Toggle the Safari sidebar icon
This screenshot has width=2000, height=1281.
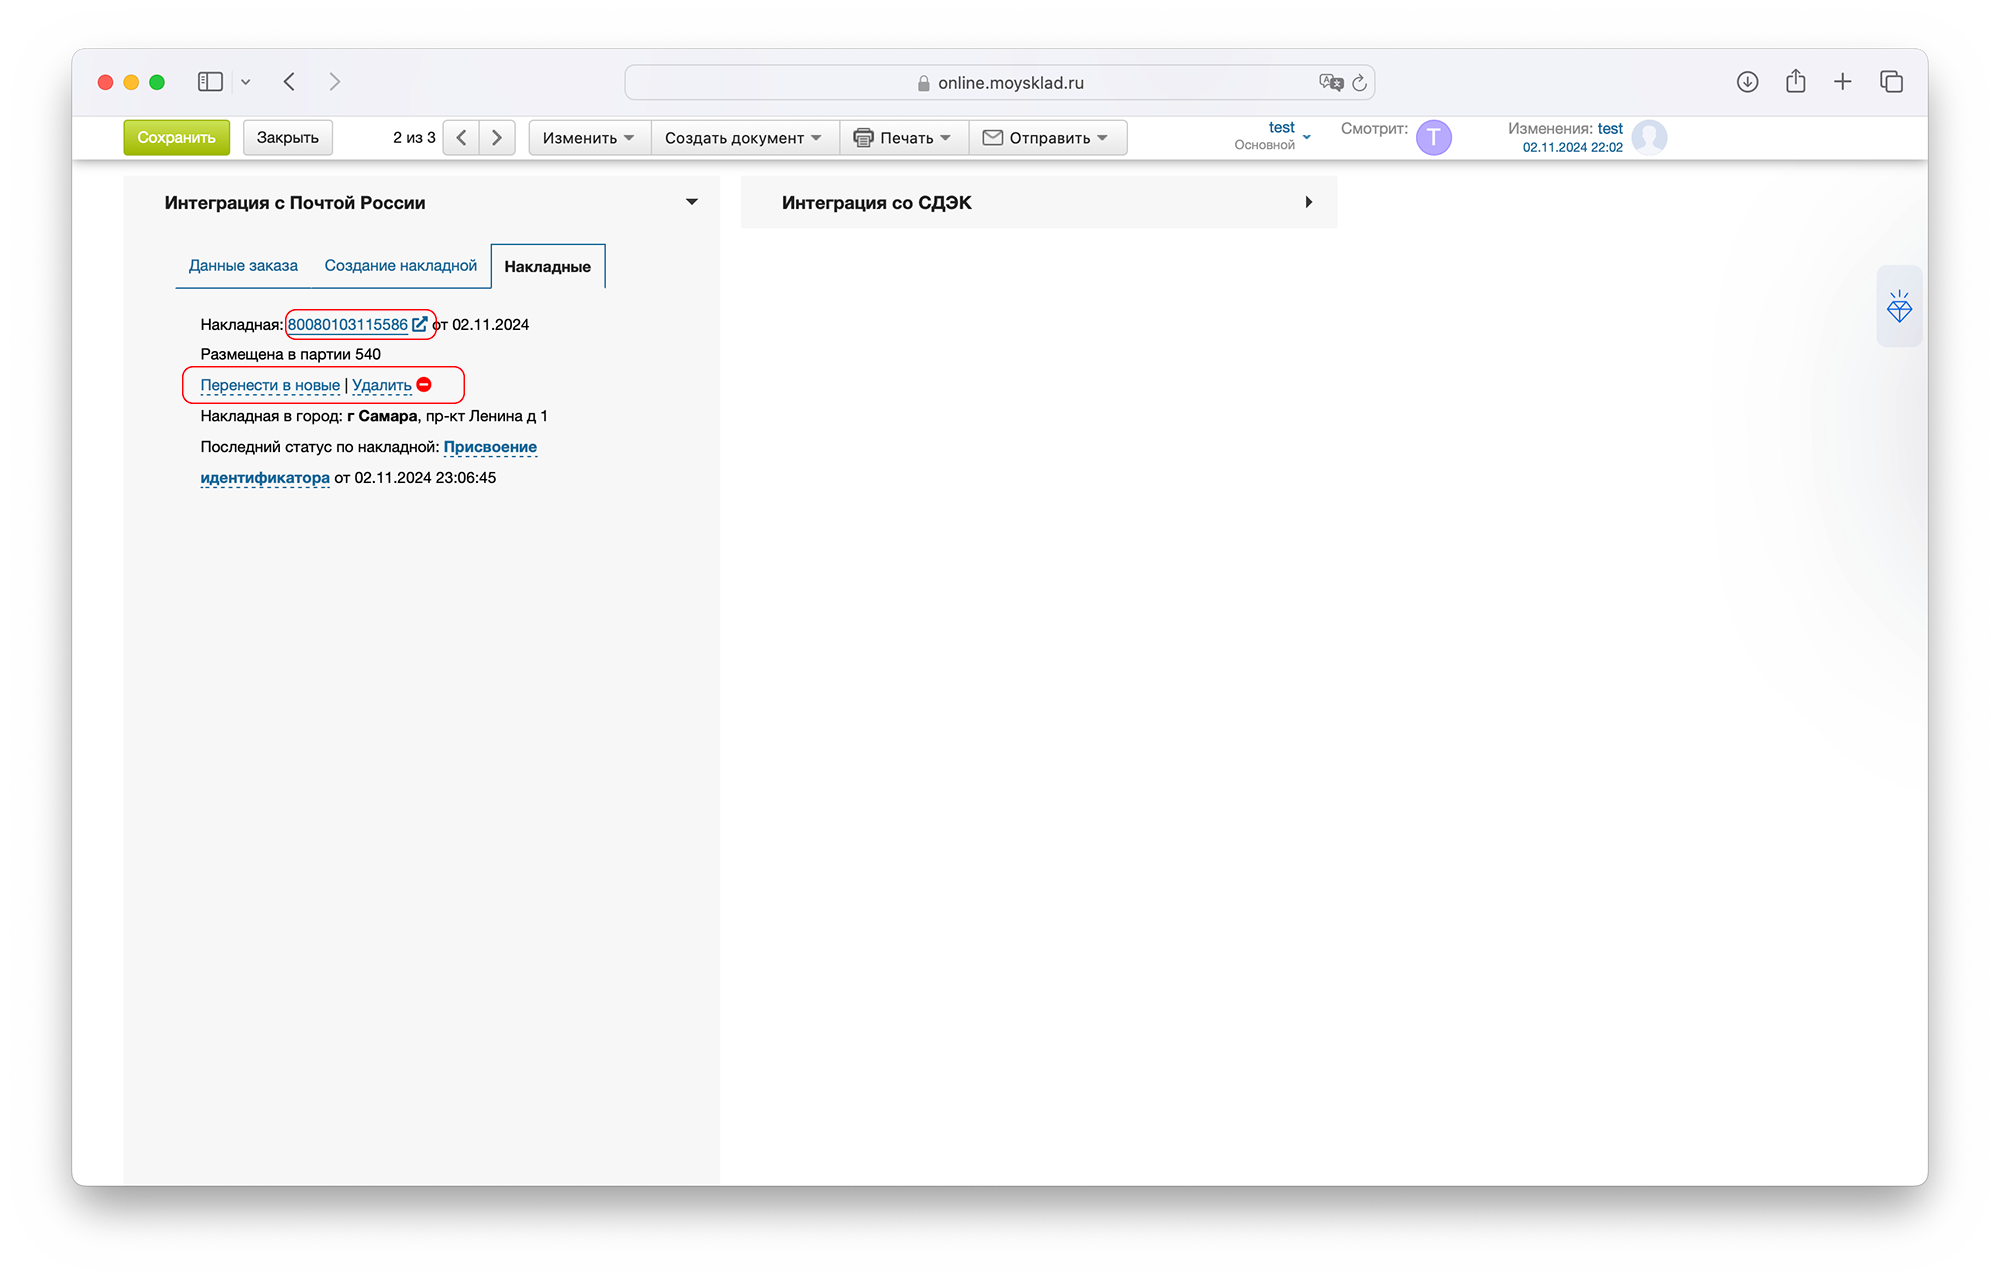(x=210, y=82)
